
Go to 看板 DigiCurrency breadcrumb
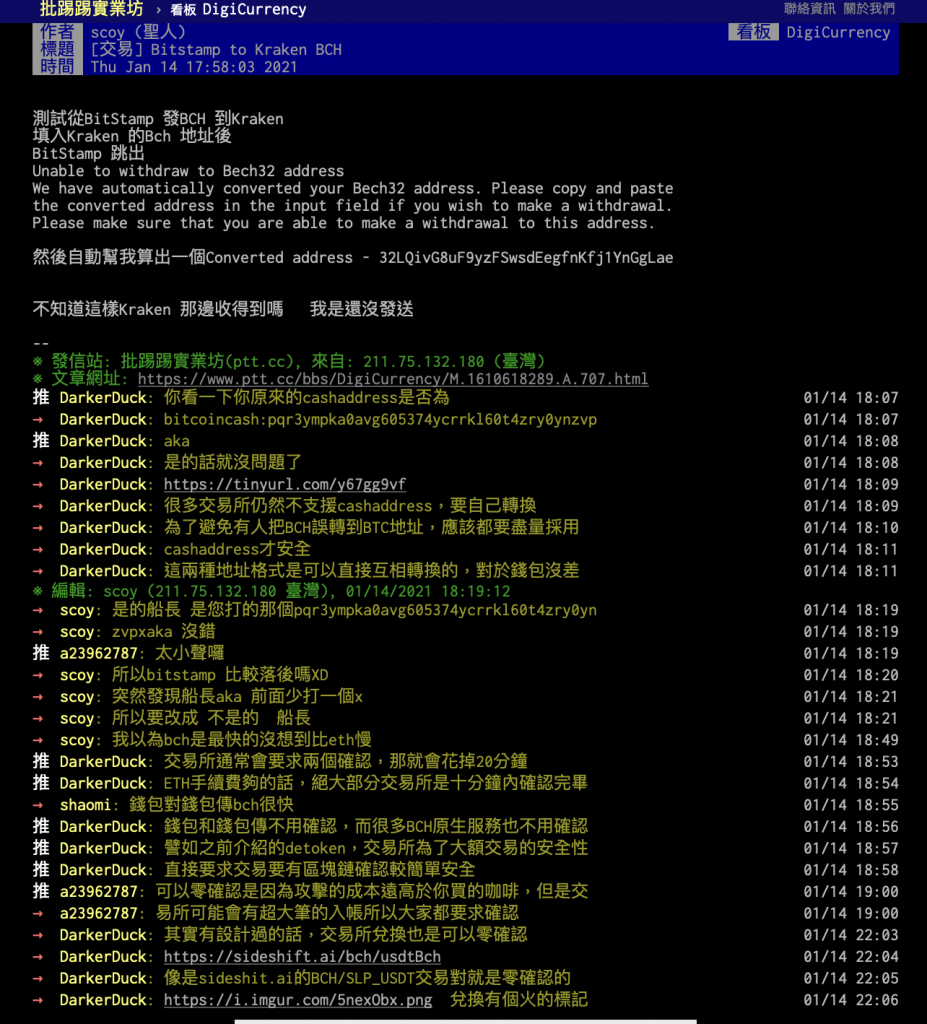[x=238, y=9]
